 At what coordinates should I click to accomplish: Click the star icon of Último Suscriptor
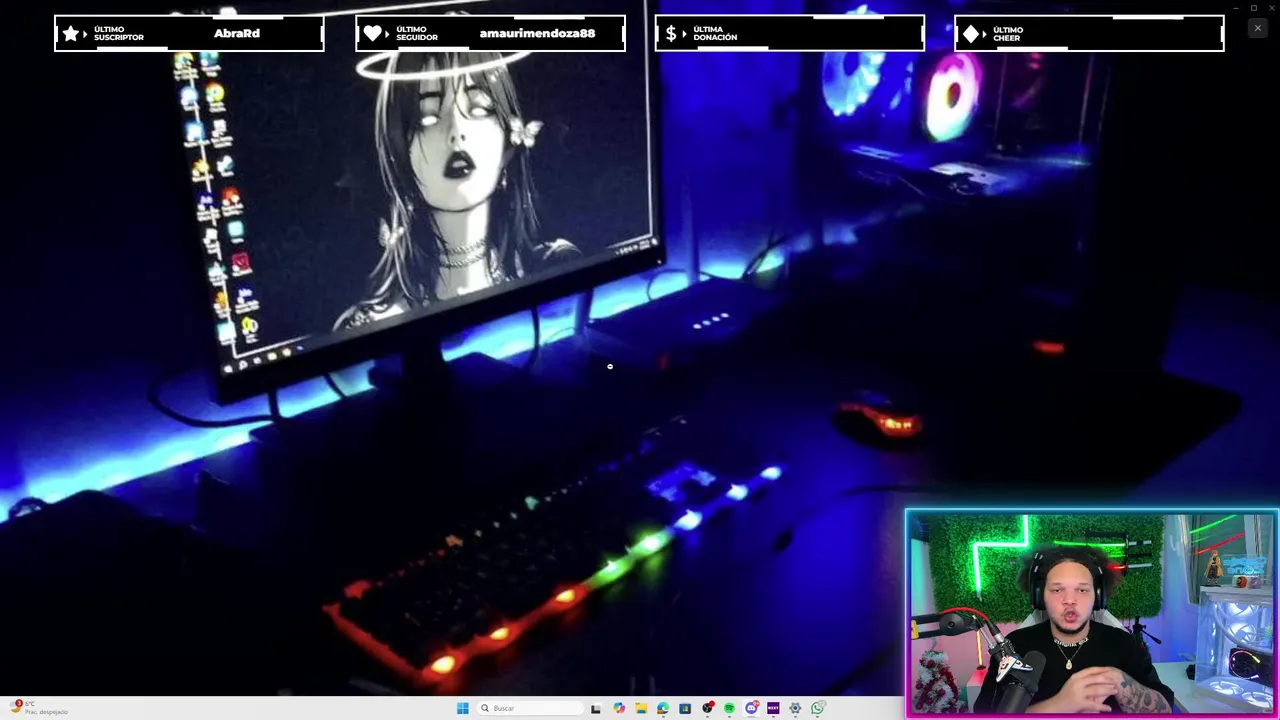point(71,33)
